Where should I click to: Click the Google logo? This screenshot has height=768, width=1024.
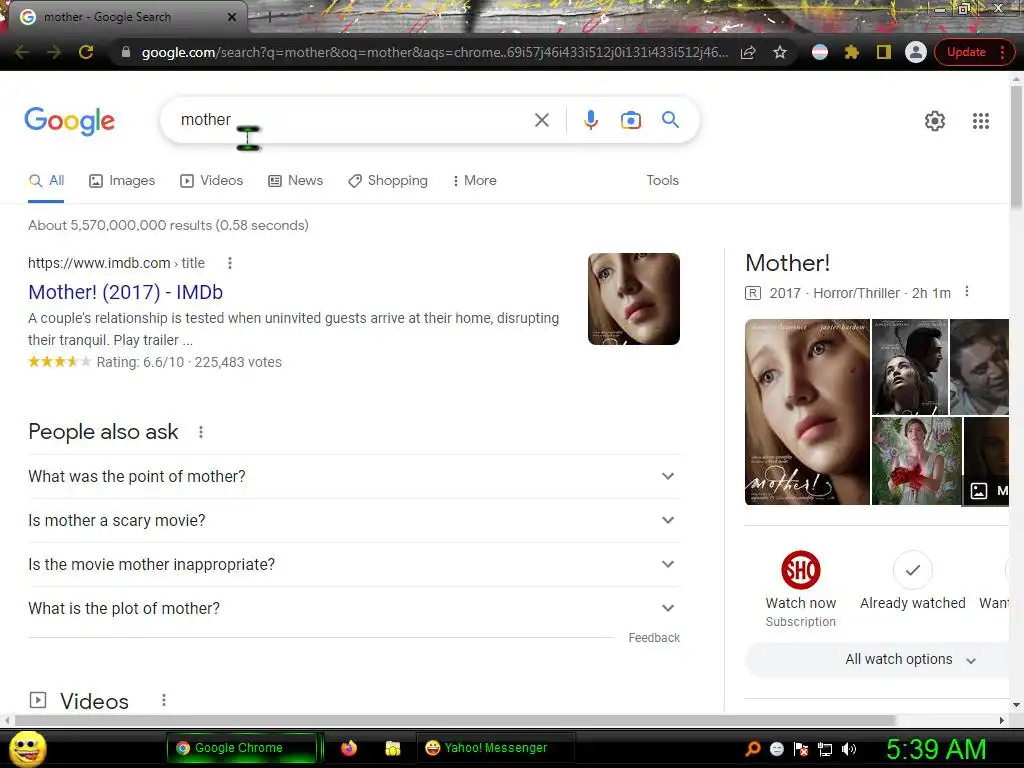coord(70,121)
